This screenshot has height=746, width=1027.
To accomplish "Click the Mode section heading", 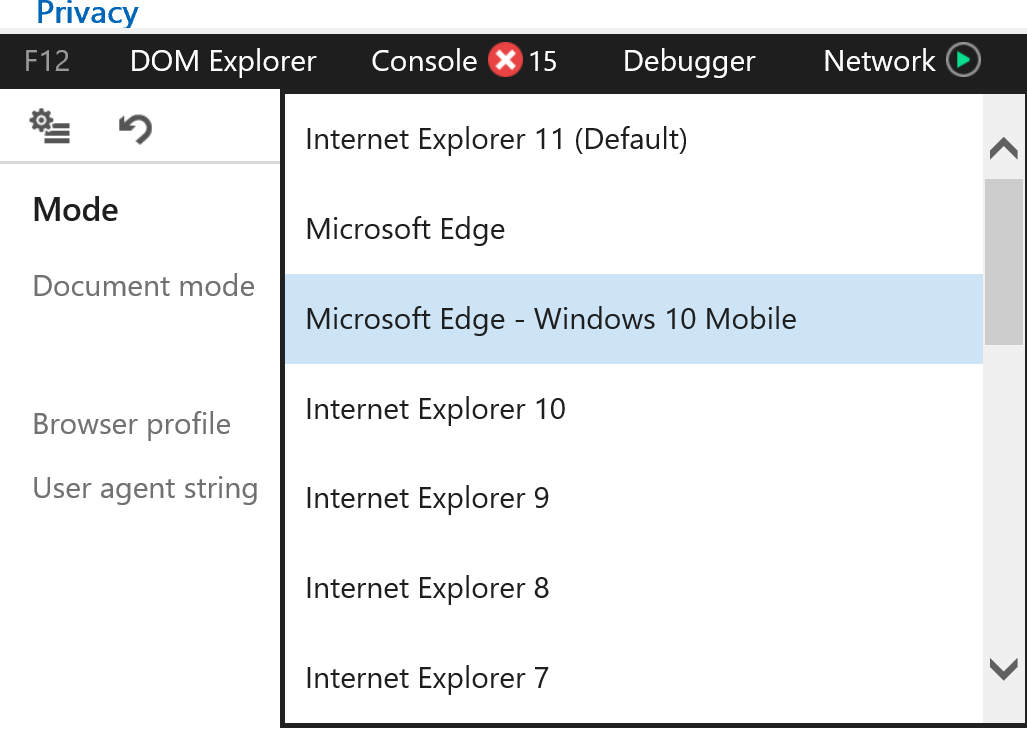I will 76,210.
